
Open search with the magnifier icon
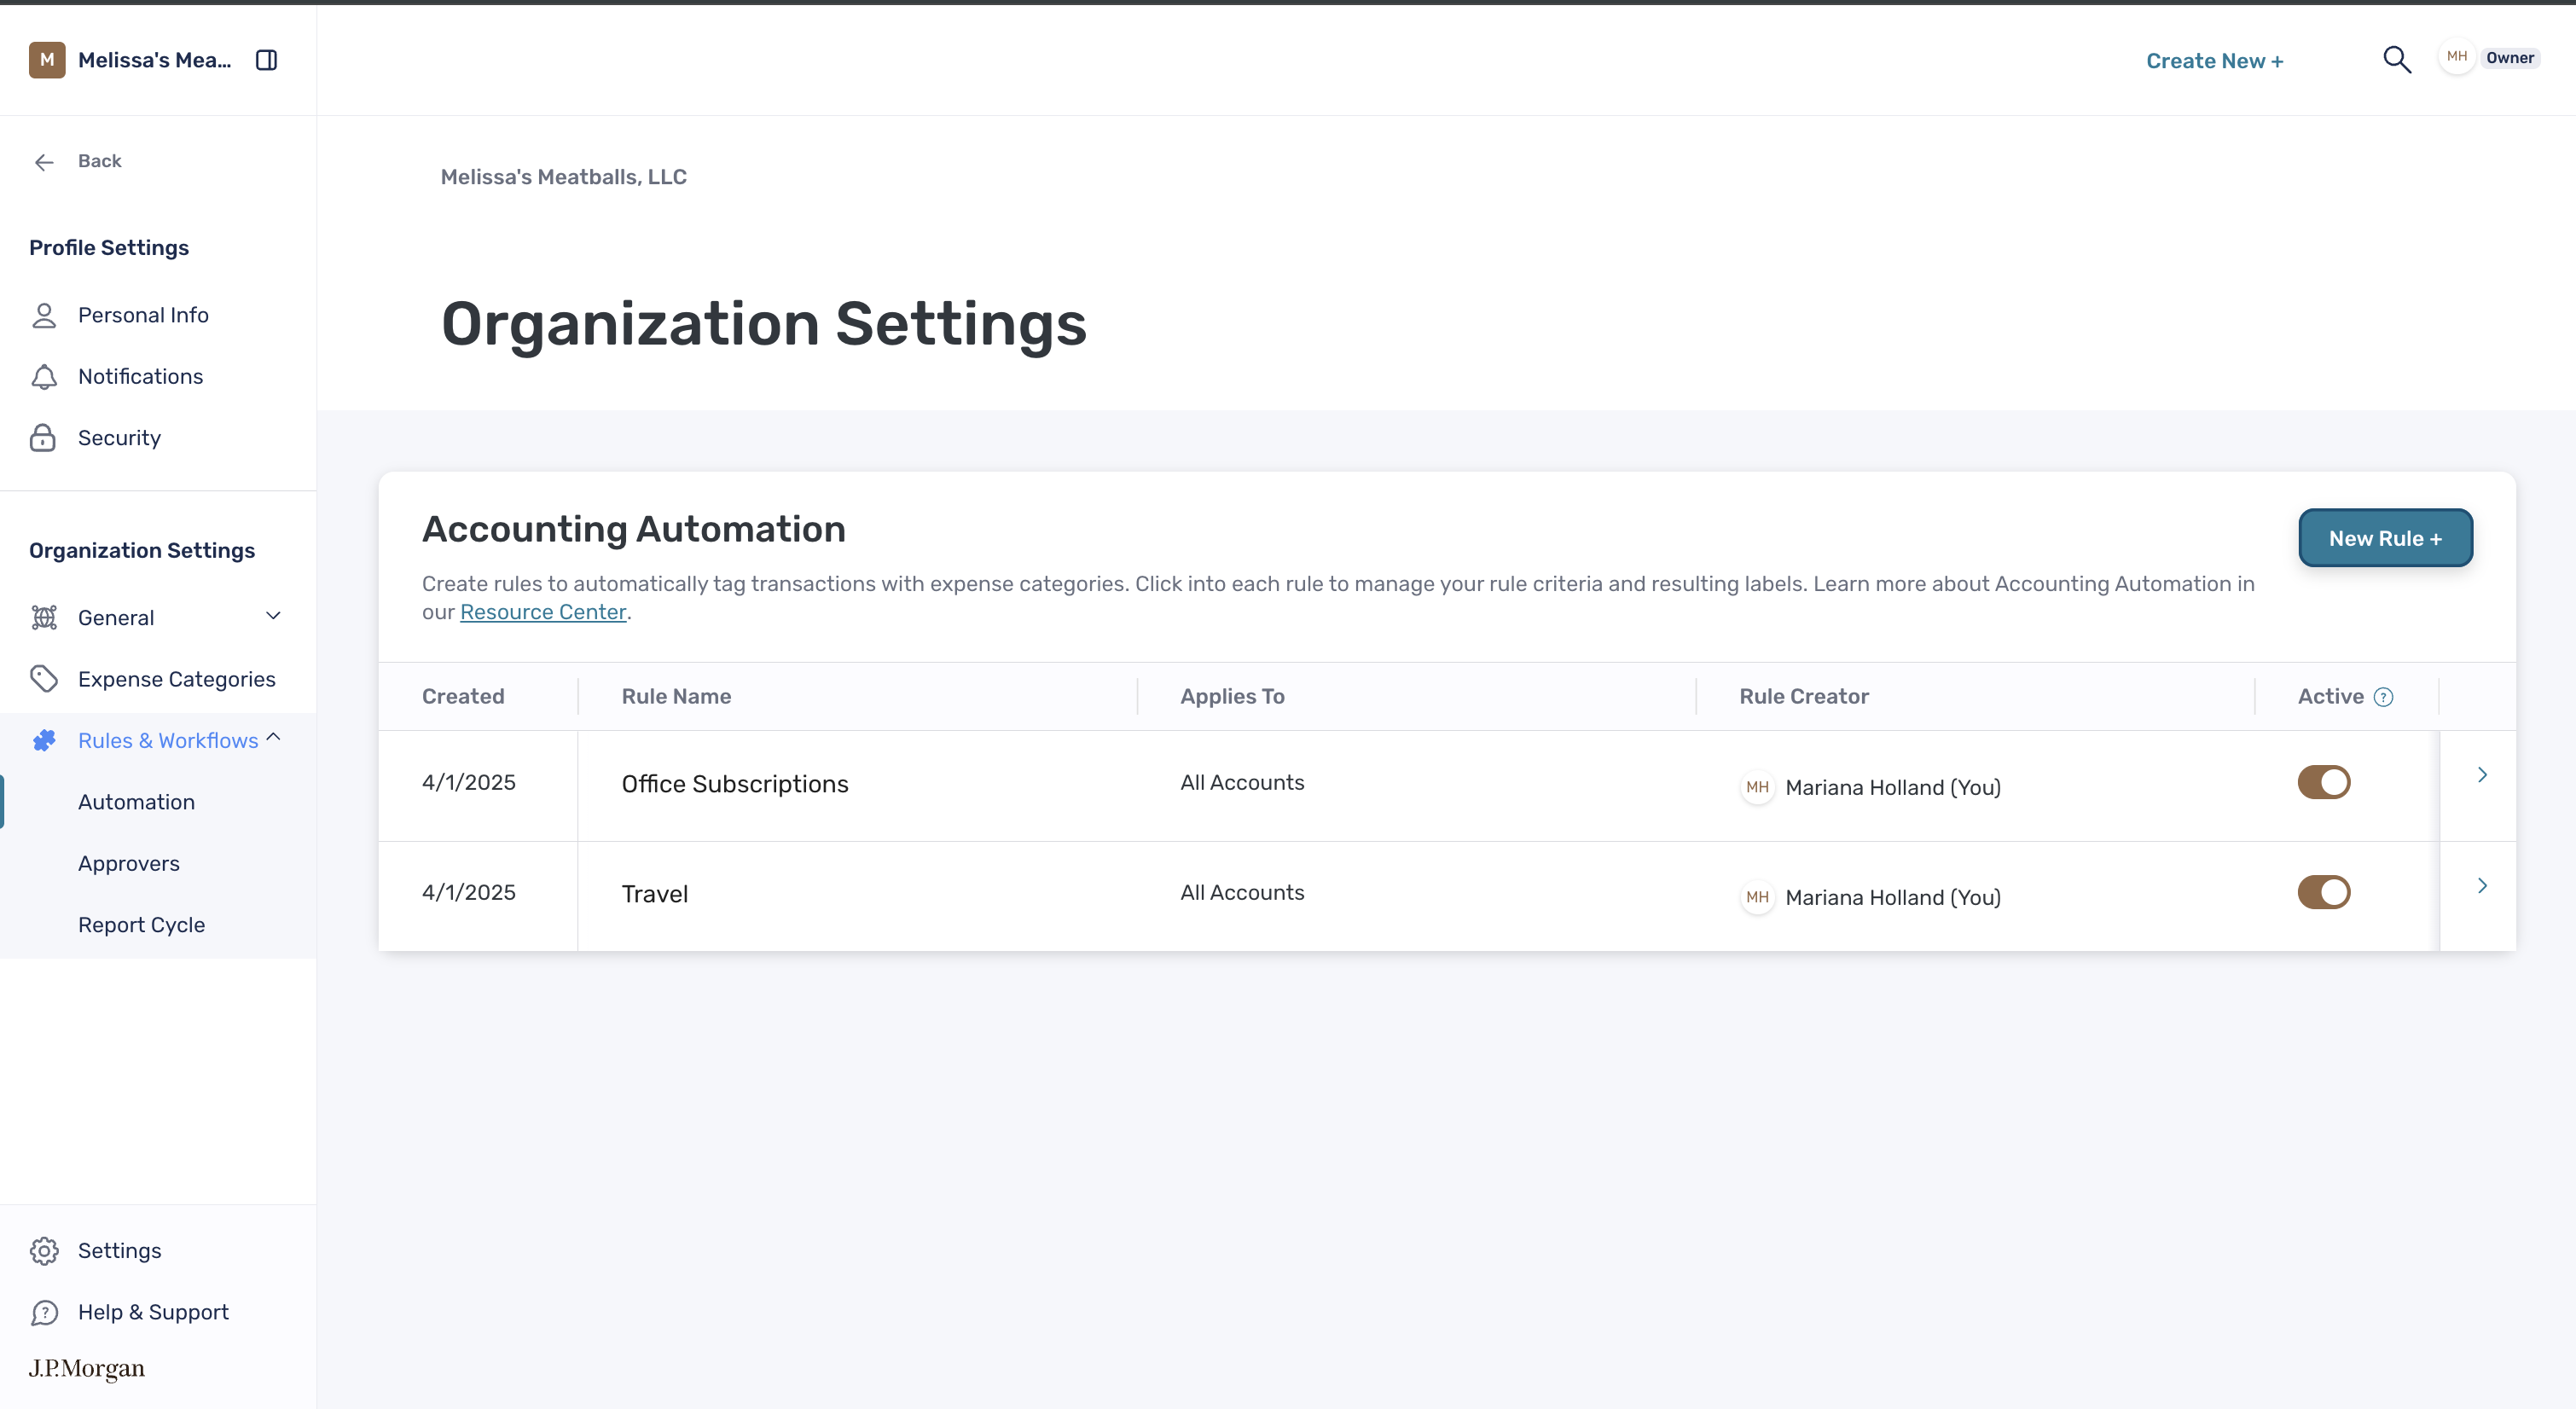point(2397,60)
